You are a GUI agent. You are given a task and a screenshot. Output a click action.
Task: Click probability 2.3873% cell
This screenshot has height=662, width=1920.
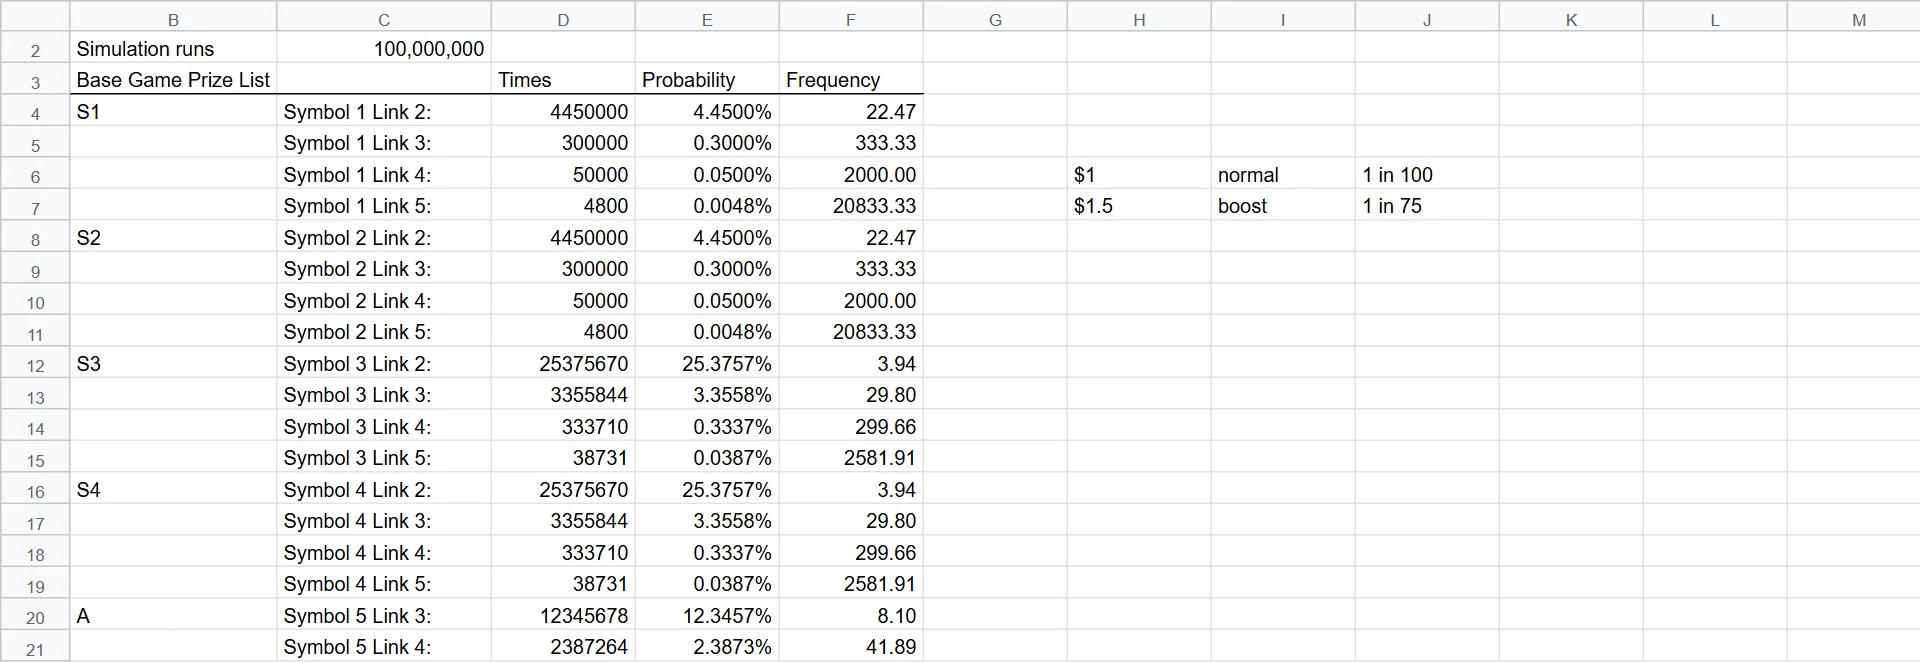pos(707,647)
